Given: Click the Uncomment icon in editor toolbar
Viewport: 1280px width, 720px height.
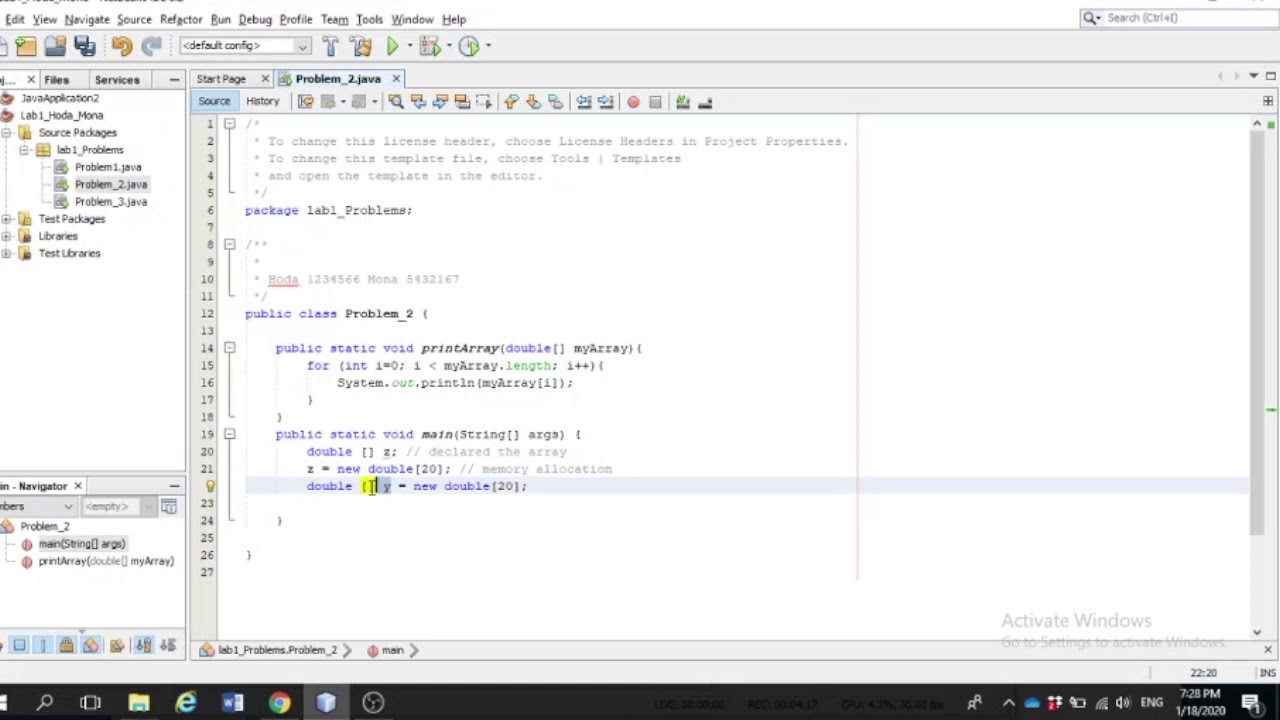Looking at the screenshot, I should click(705, 102).
